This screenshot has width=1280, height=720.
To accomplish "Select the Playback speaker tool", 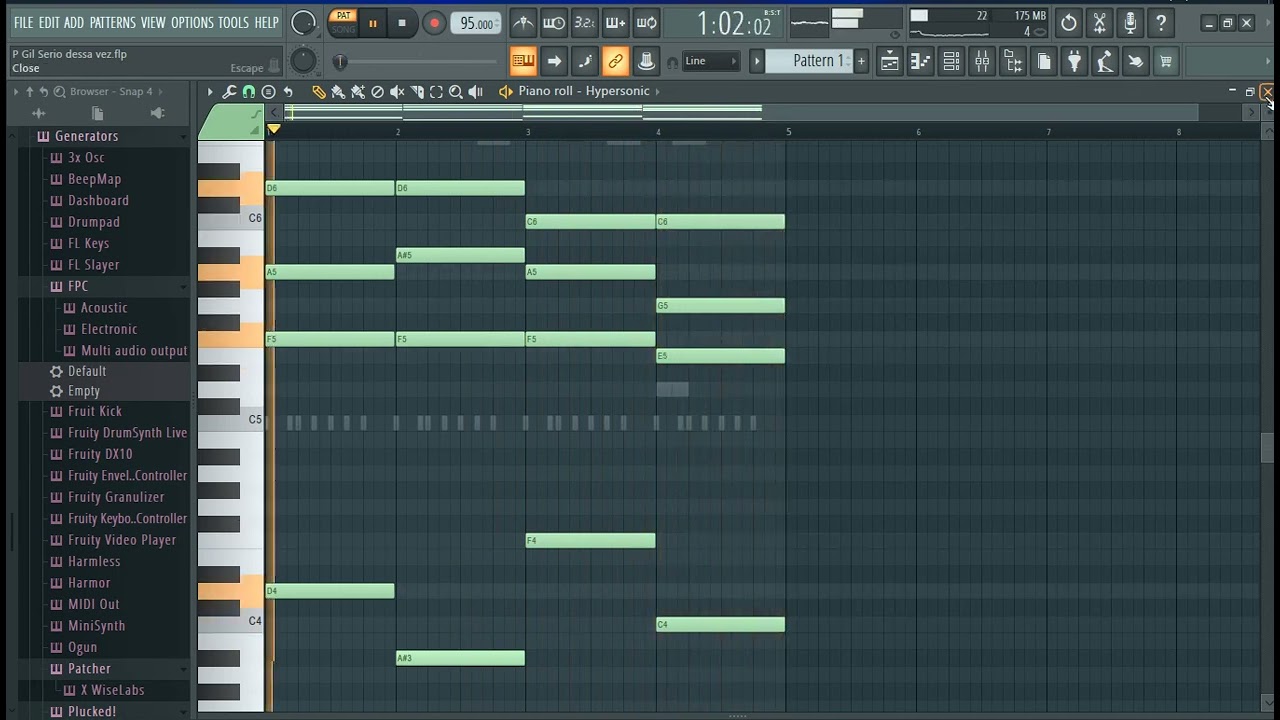I will pos(476,92).
